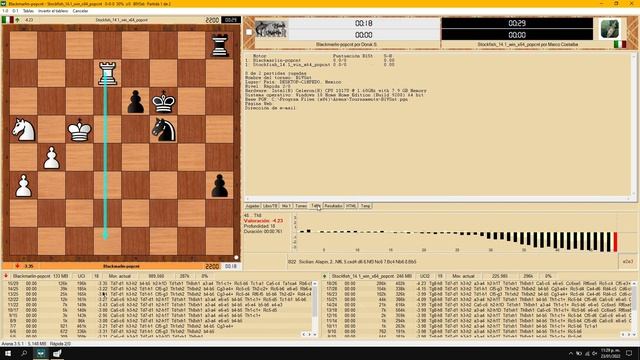Click scroll right arrow in Blackmarlin analysis
The image size is (640, 360).
click(x=309, y=334)
